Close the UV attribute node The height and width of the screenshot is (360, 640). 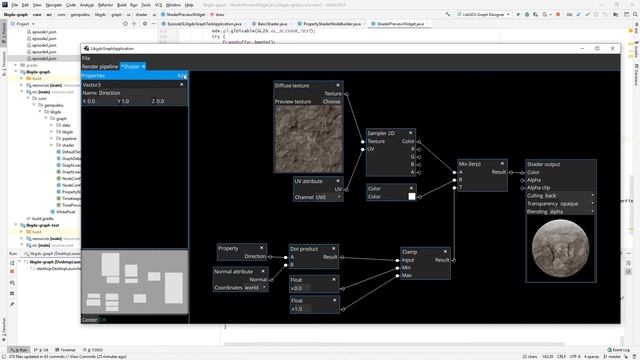pyautogui.click(x=338, y=181)
